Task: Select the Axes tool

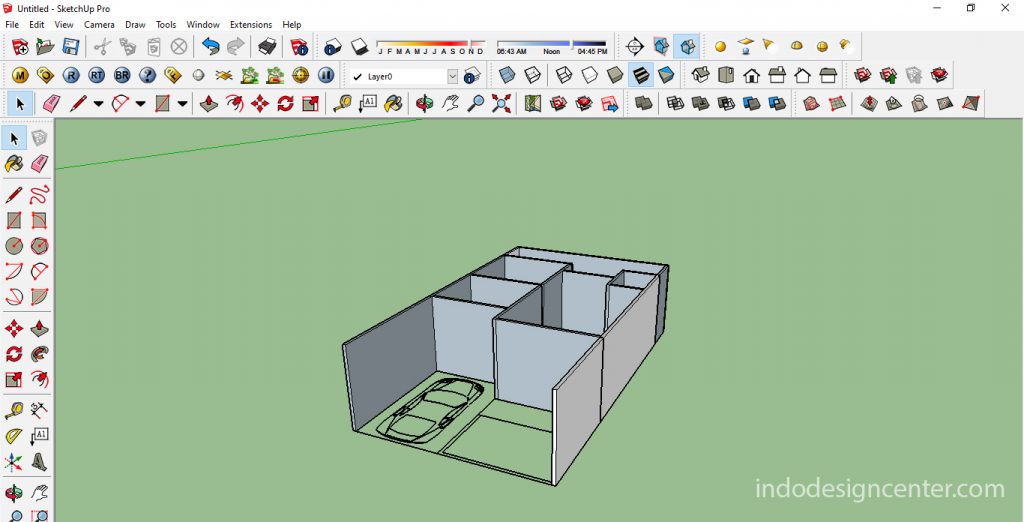Action: click(14, 463)
